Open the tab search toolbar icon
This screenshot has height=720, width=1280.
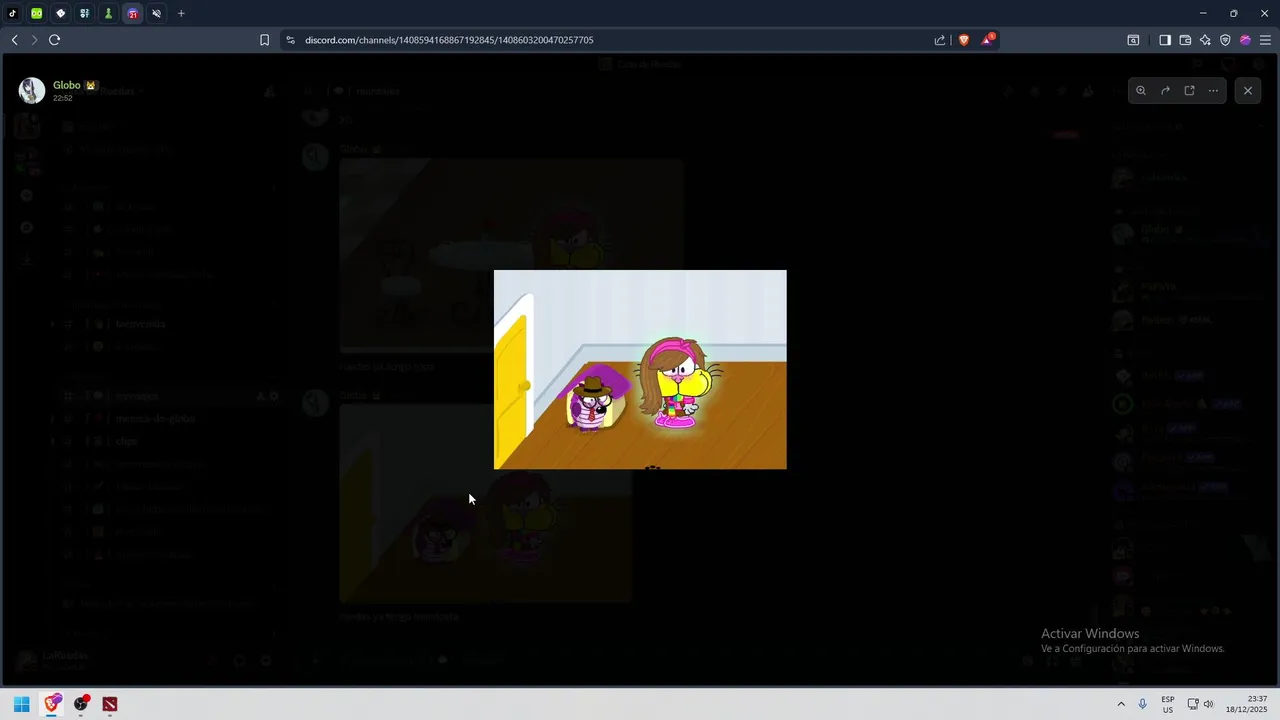click(1133, 40)
